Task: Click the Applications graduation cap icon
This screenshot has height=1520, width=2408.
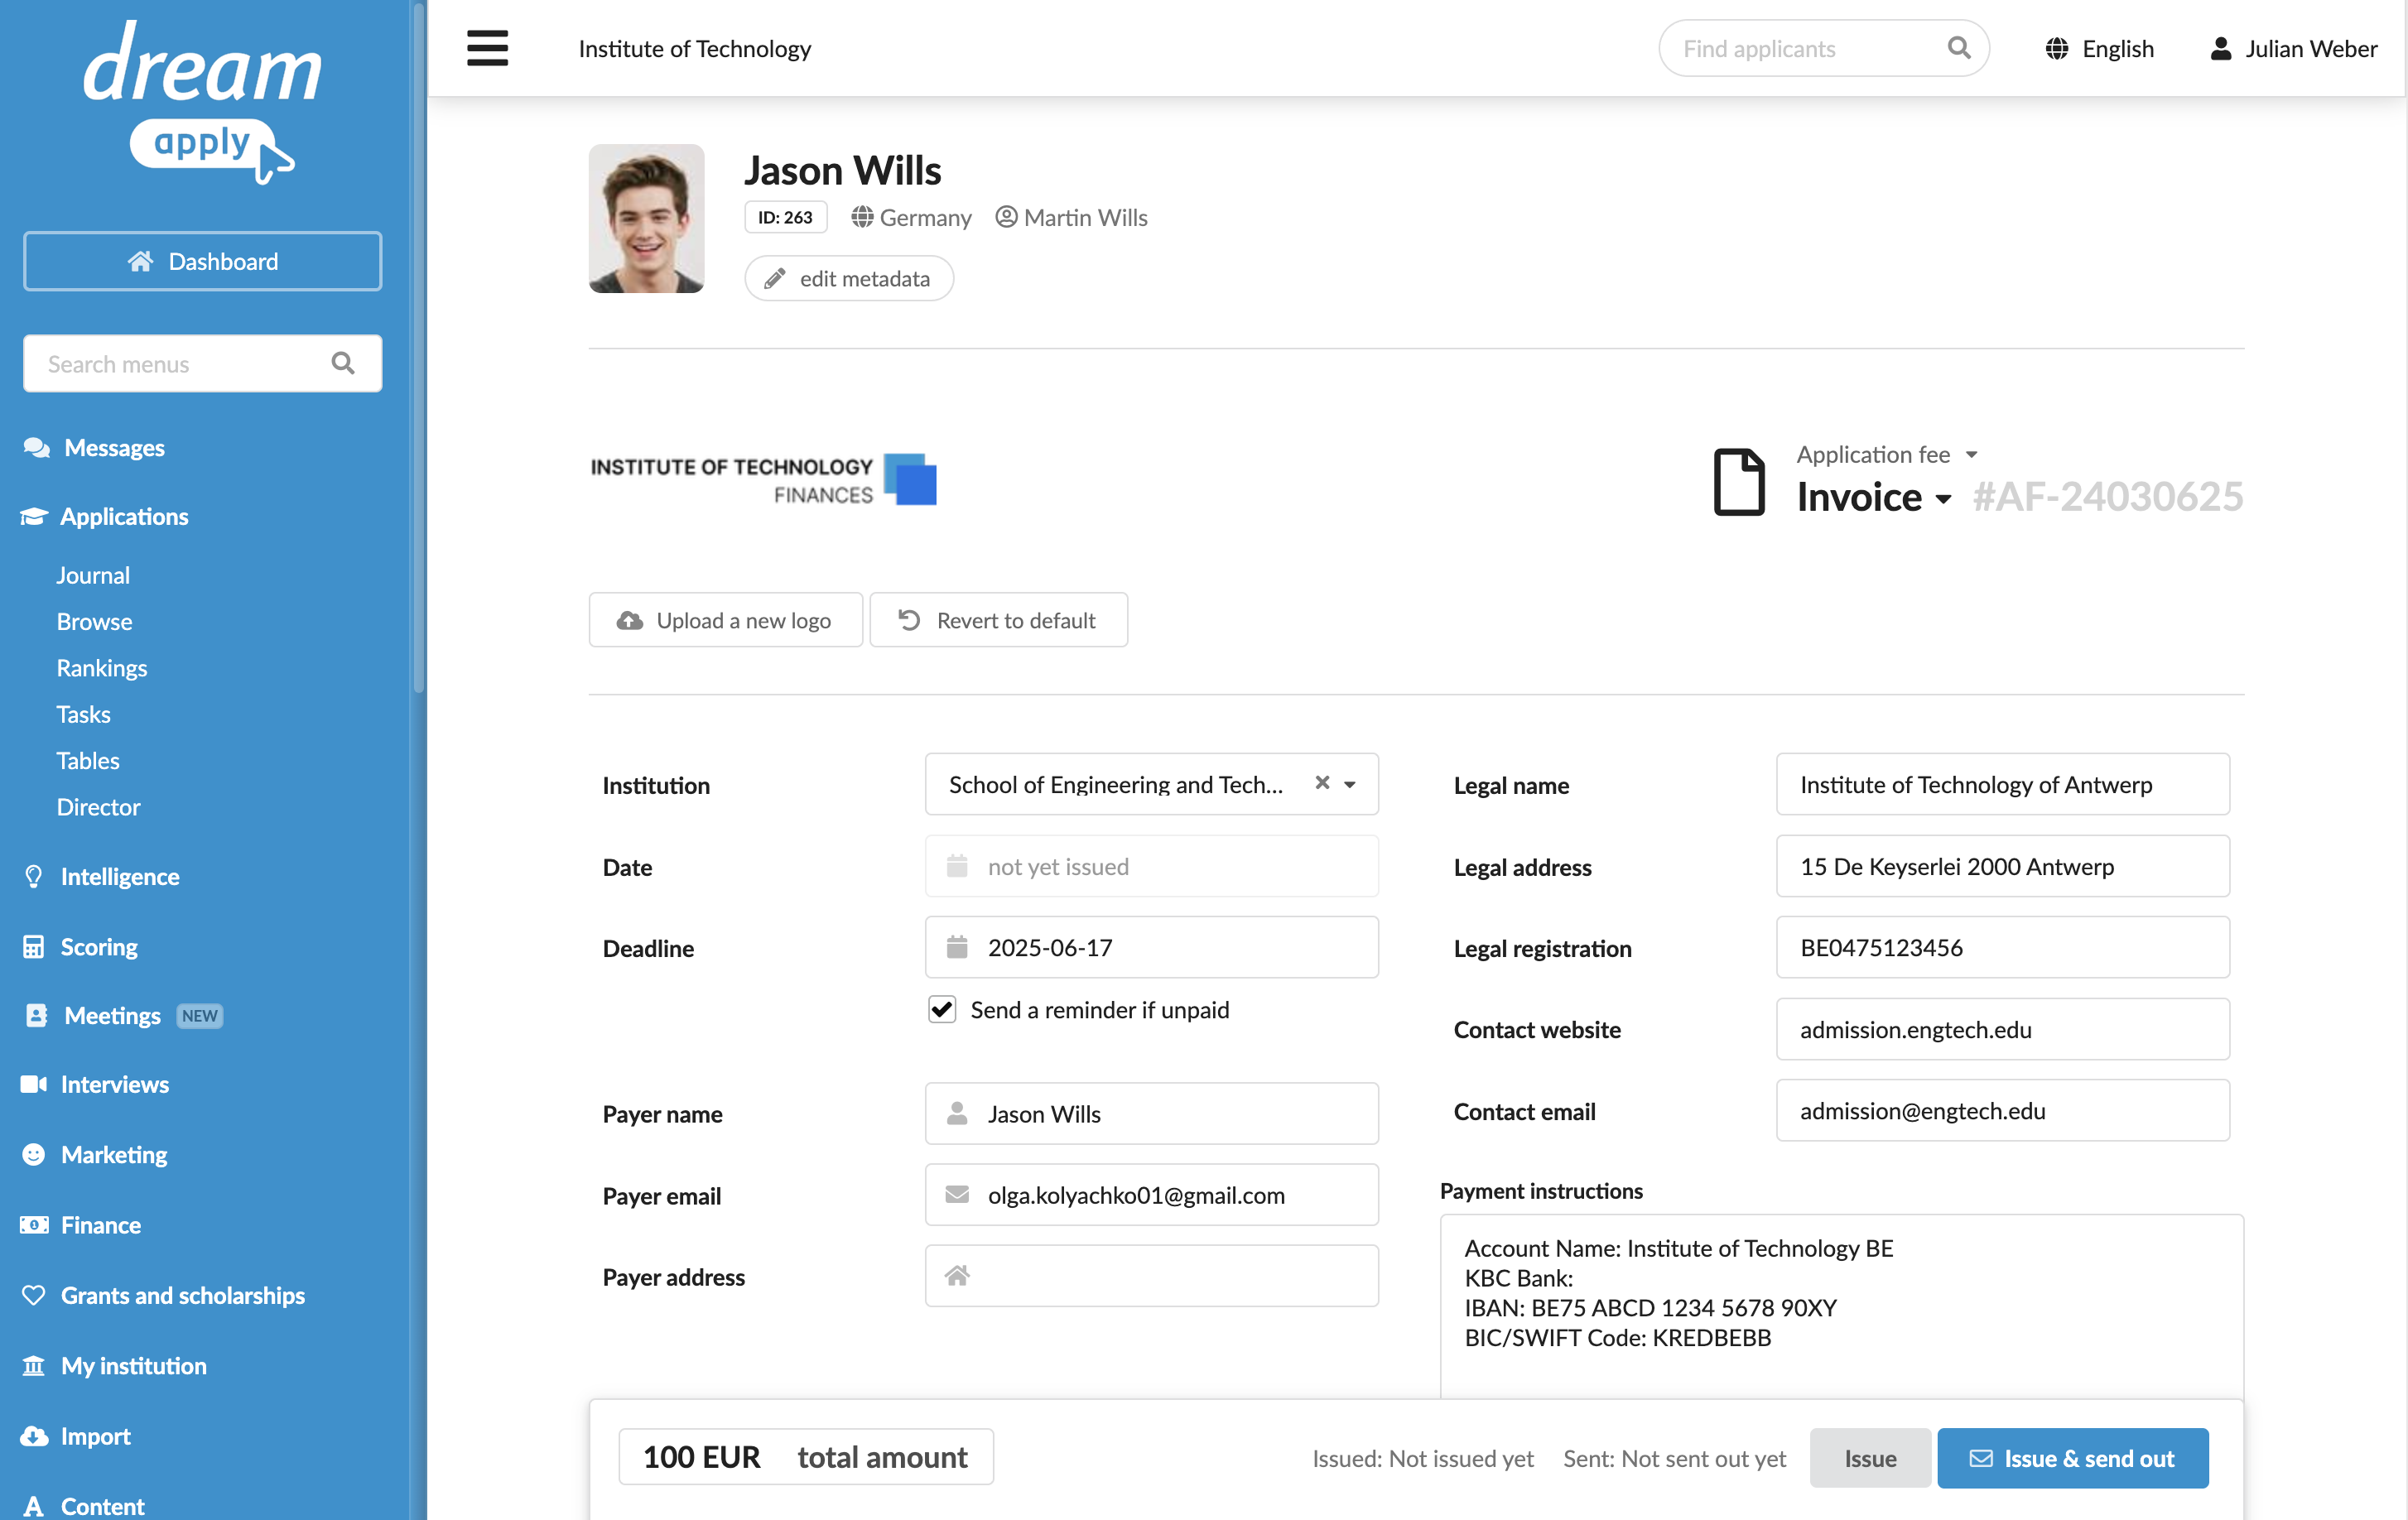Action: pyautogui.click(x=34, y=516)
